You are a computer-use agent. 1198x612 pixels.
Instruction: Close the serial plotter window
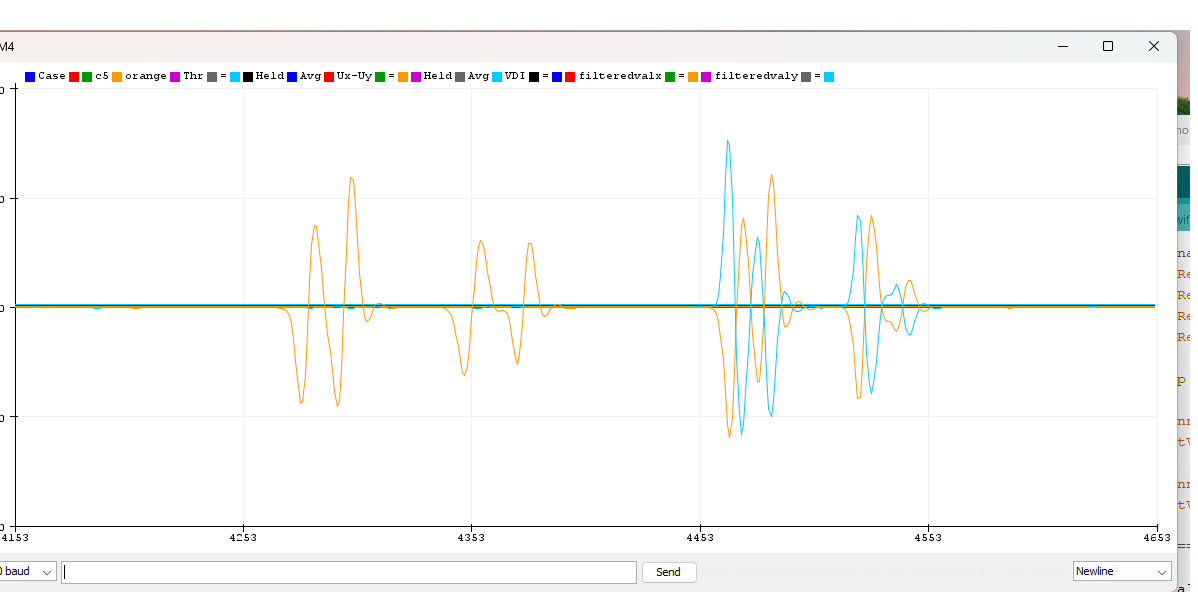pyautogui.click(x=1154, y=47)
